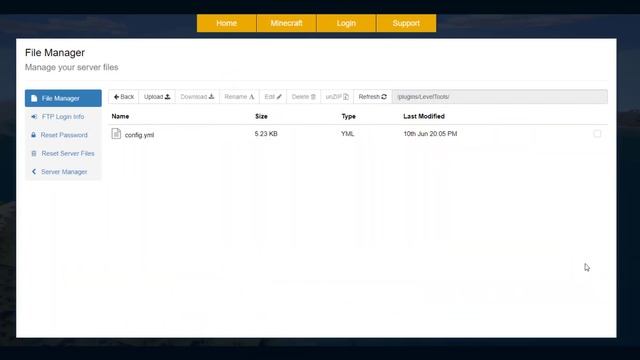Viewport: 640px width, 360px height.
Task: Click the config.yml document icon
Action: click(x=116, y=133)
